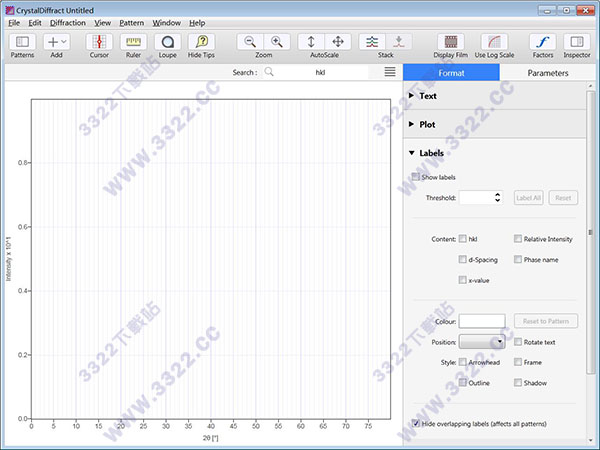
Task: Open the Position dropdown
Action: tap(481, 342)
